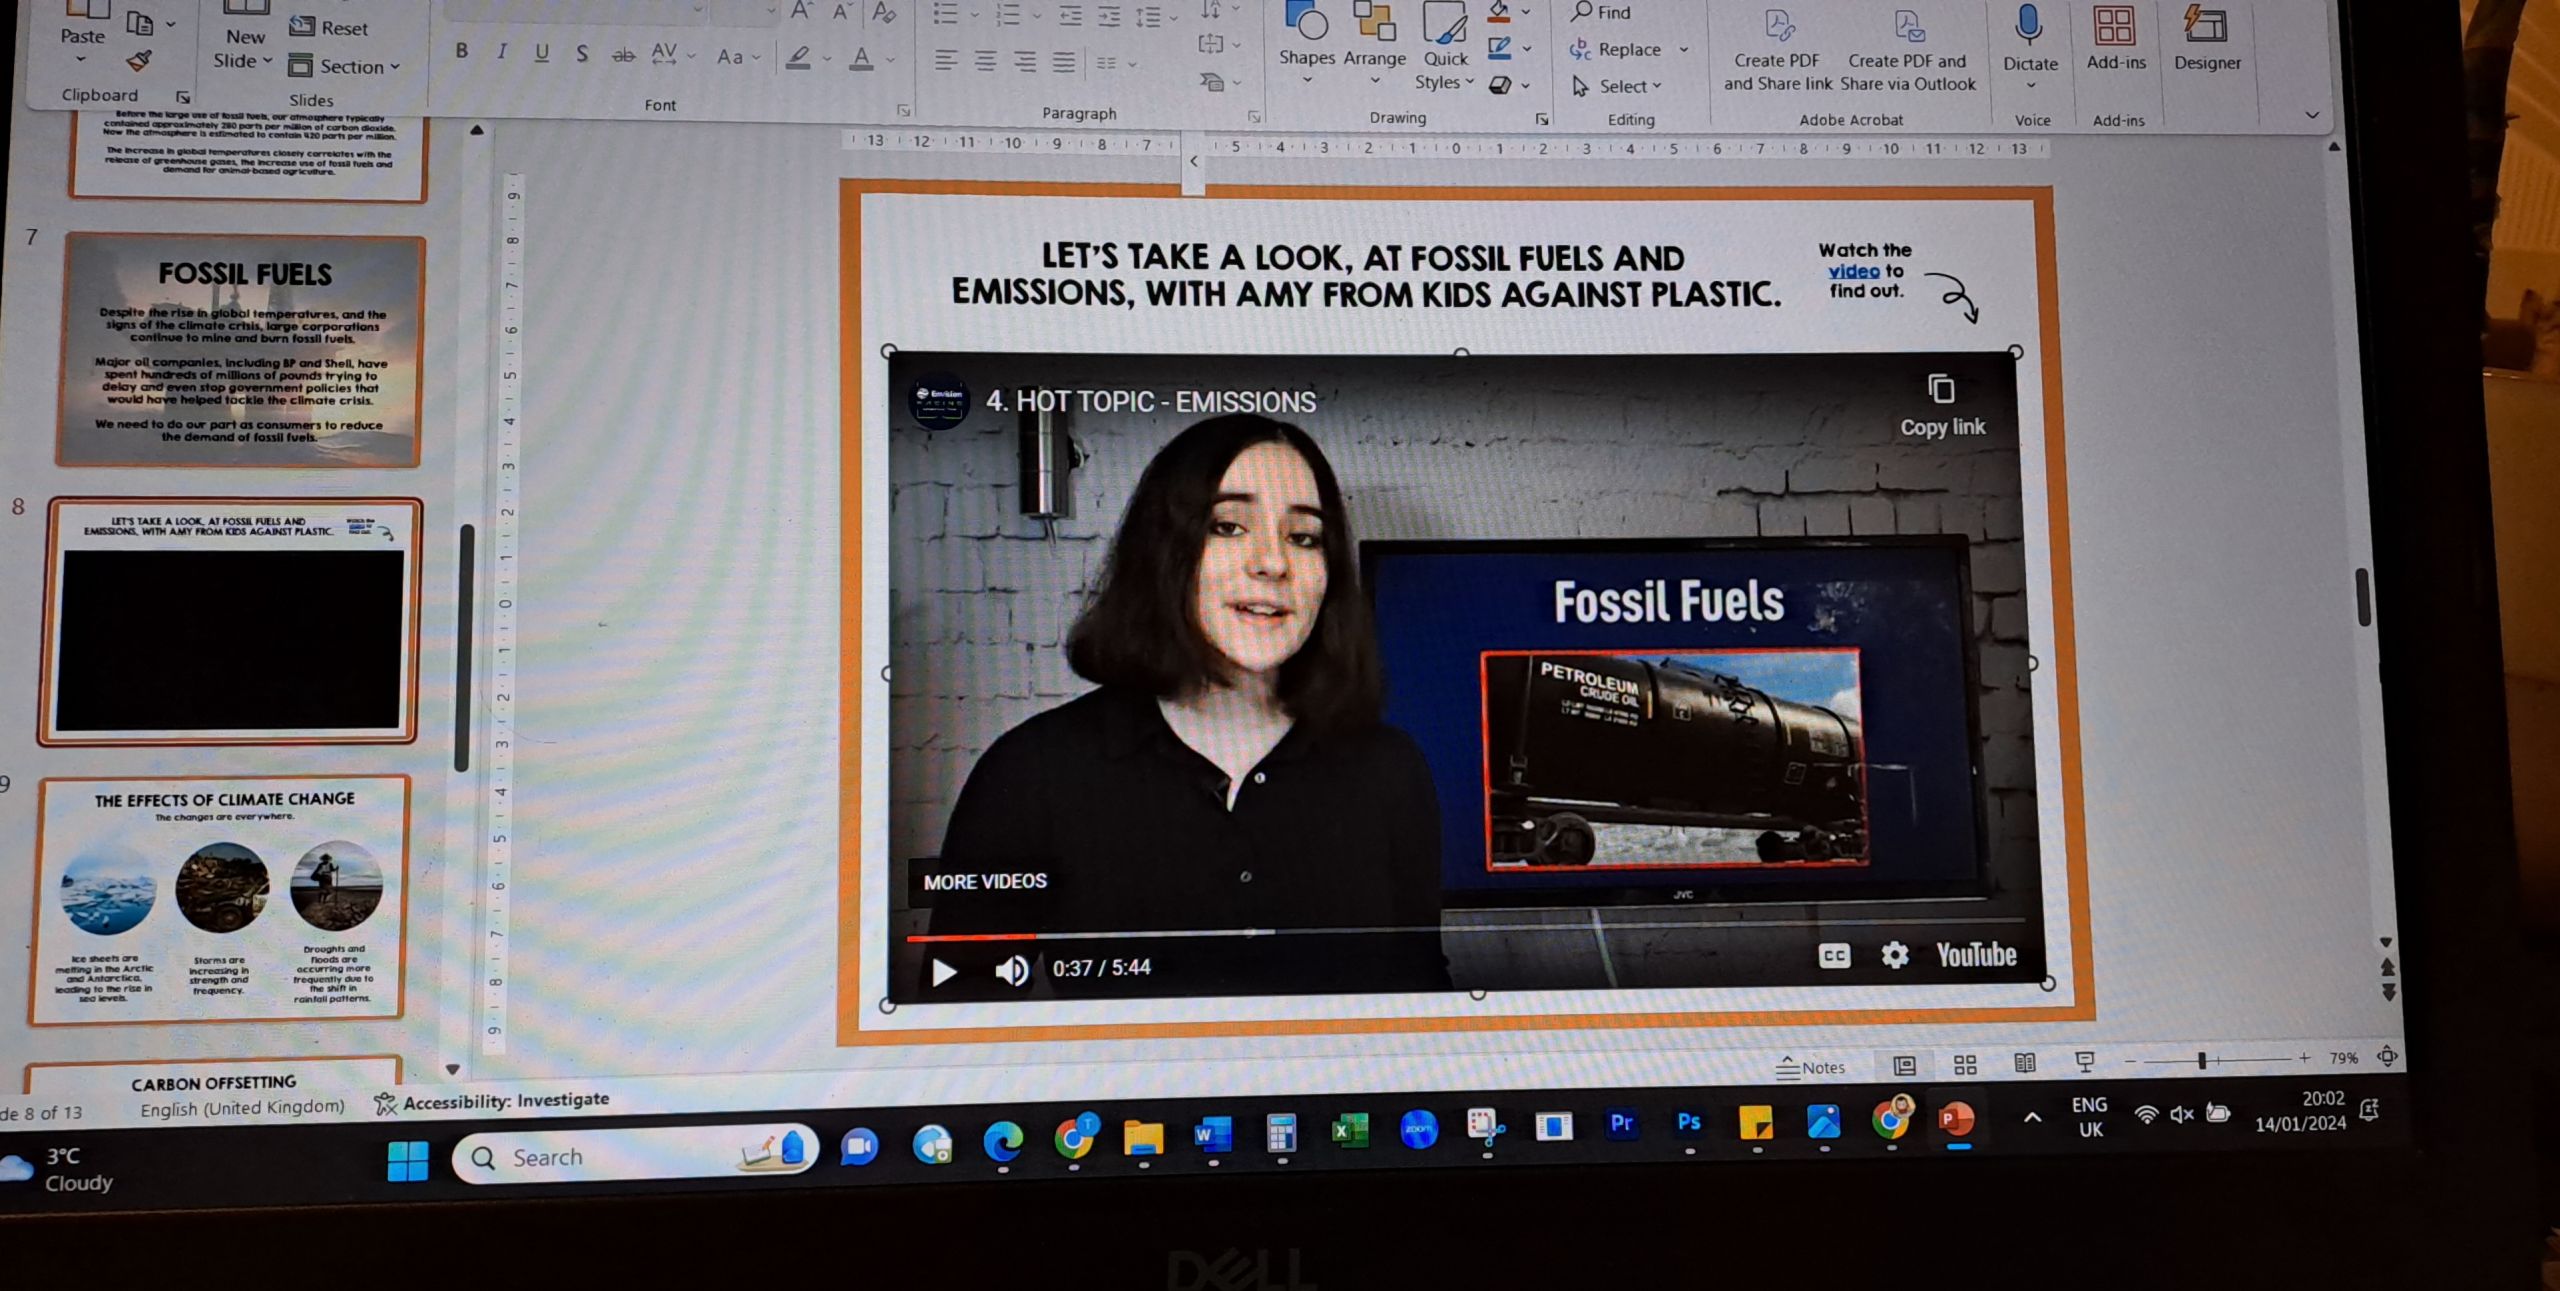Follow the 'video' hyperlink on the slide

[x=1853, y=271]
